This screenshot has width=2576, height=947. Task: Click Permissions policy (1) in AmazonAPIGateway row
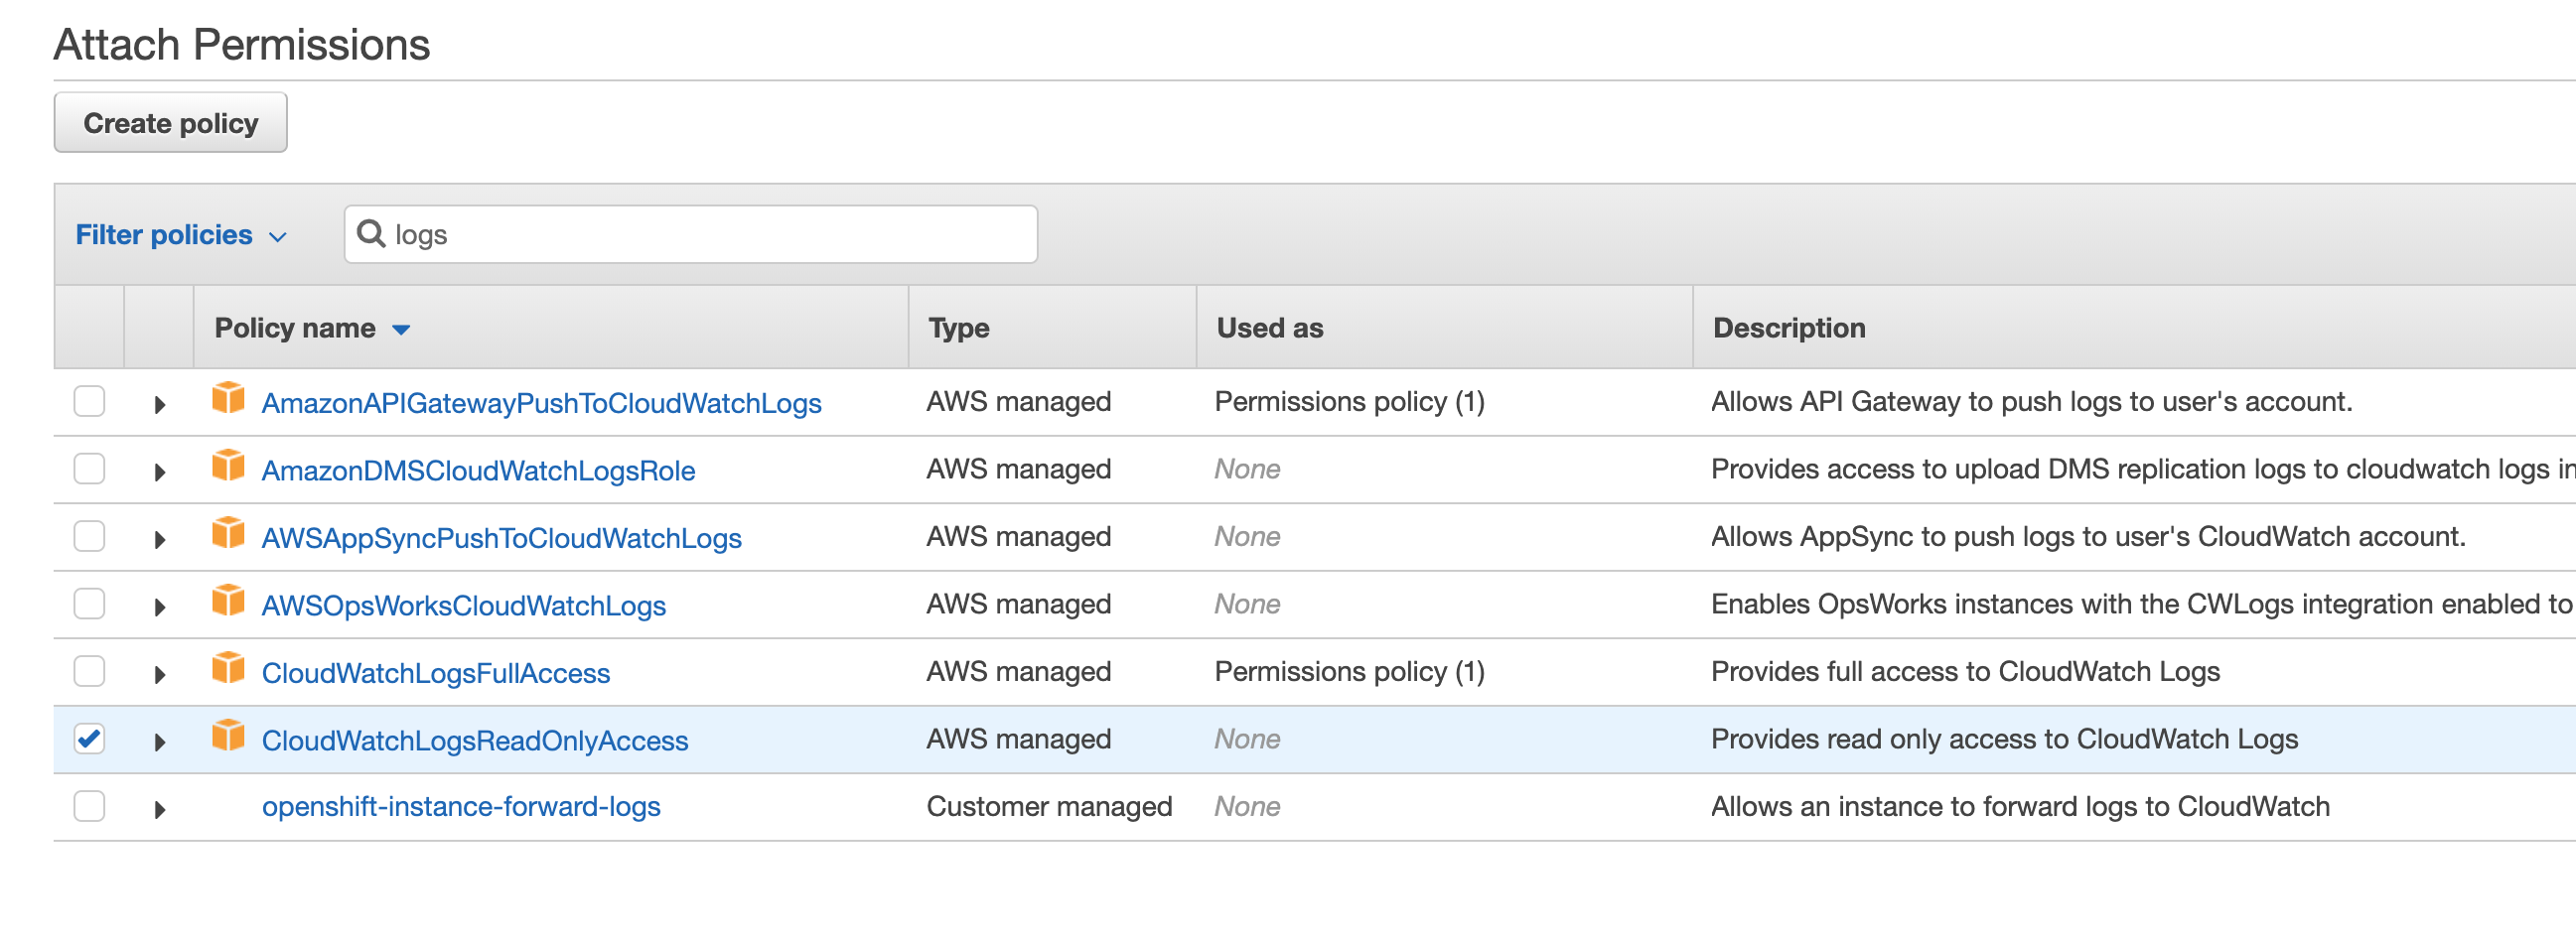coord(1349,401)
